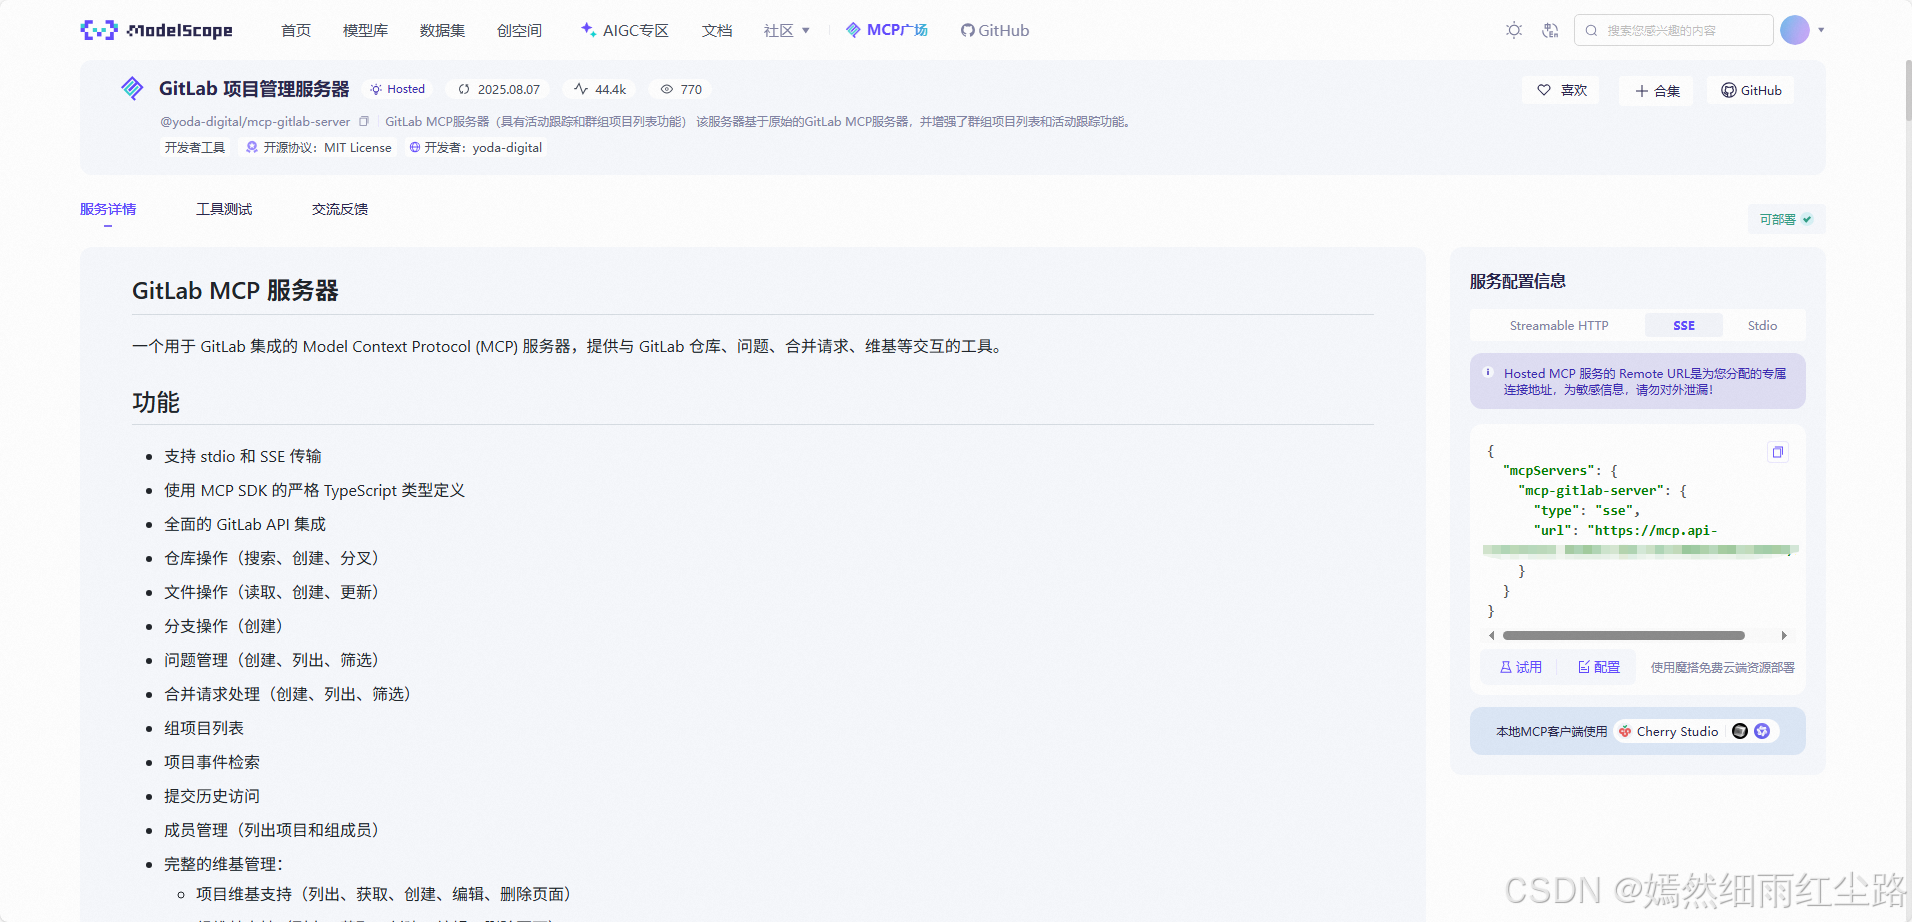Add to collection via 合集 button
The width and height of the screenshot is (1912, 922).
tap(1657, 91)
